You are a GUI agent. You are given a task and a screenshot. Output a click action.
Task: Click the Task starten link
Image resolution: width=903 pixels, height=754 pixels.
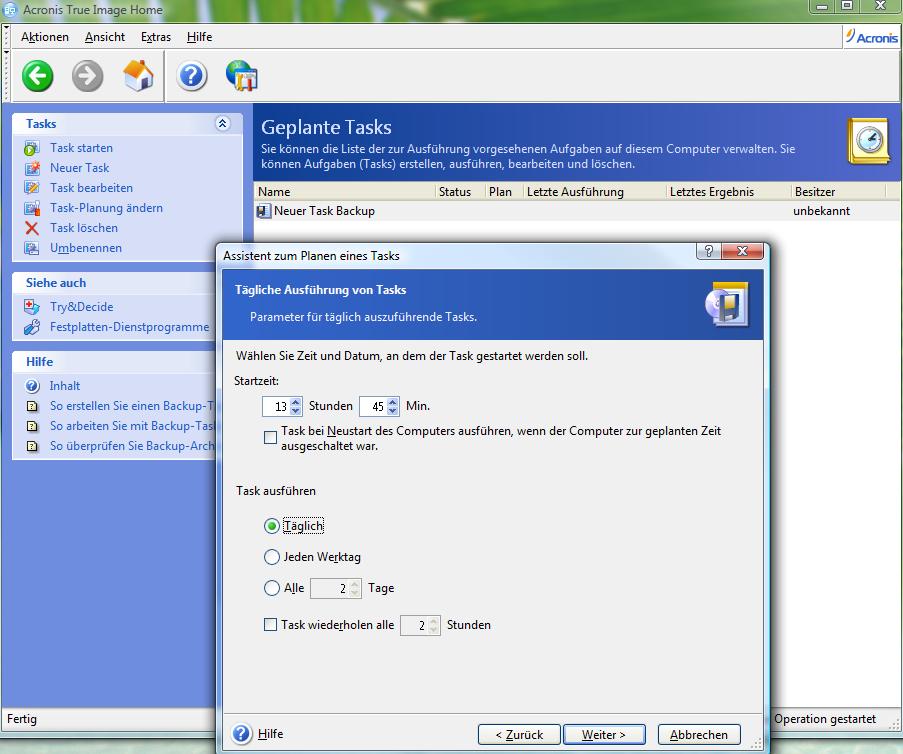[x=81, y=148]
